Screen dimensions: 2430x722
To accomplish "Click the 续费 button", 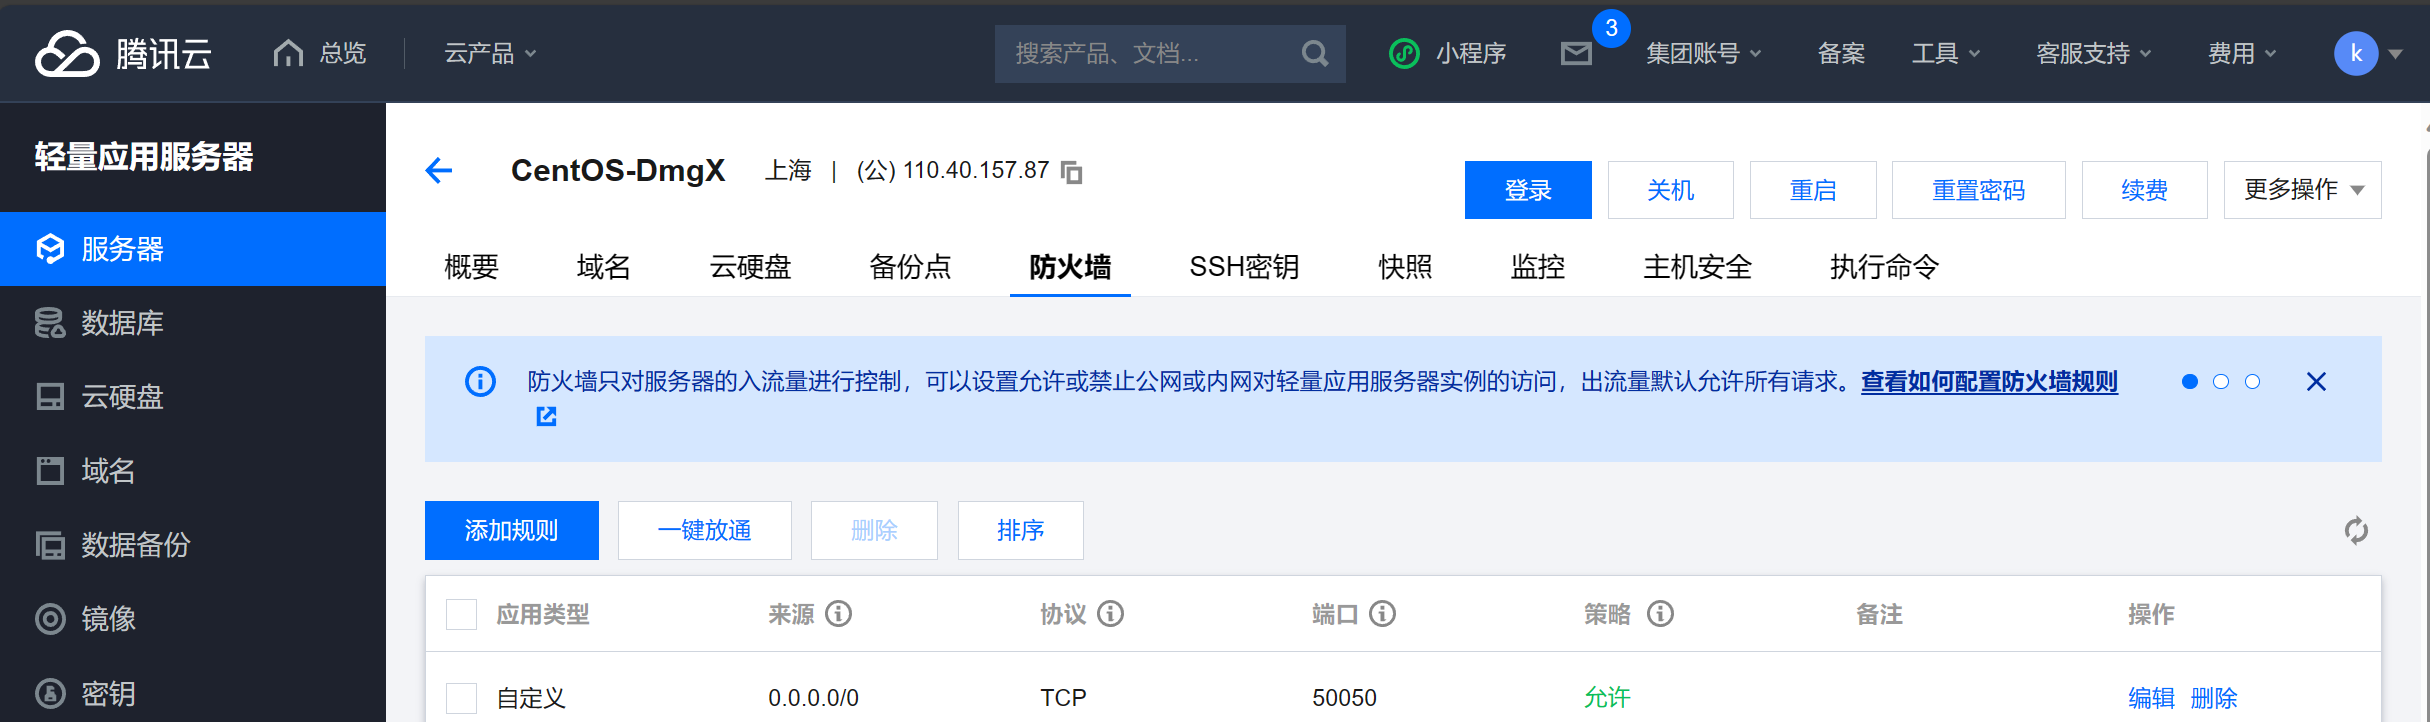I will click(2144, 190).
